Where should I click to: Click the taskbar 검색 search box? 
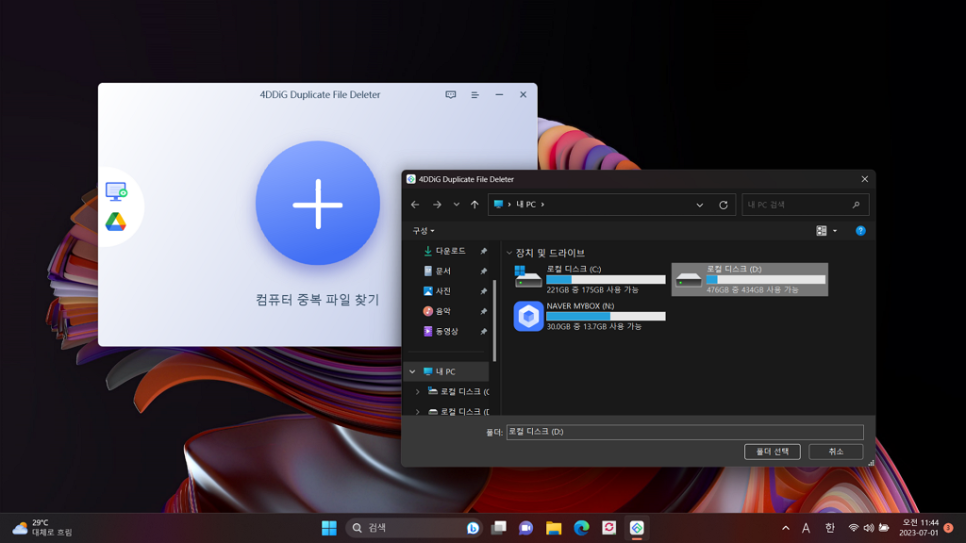pyautogui.click(x=414, y=528)
